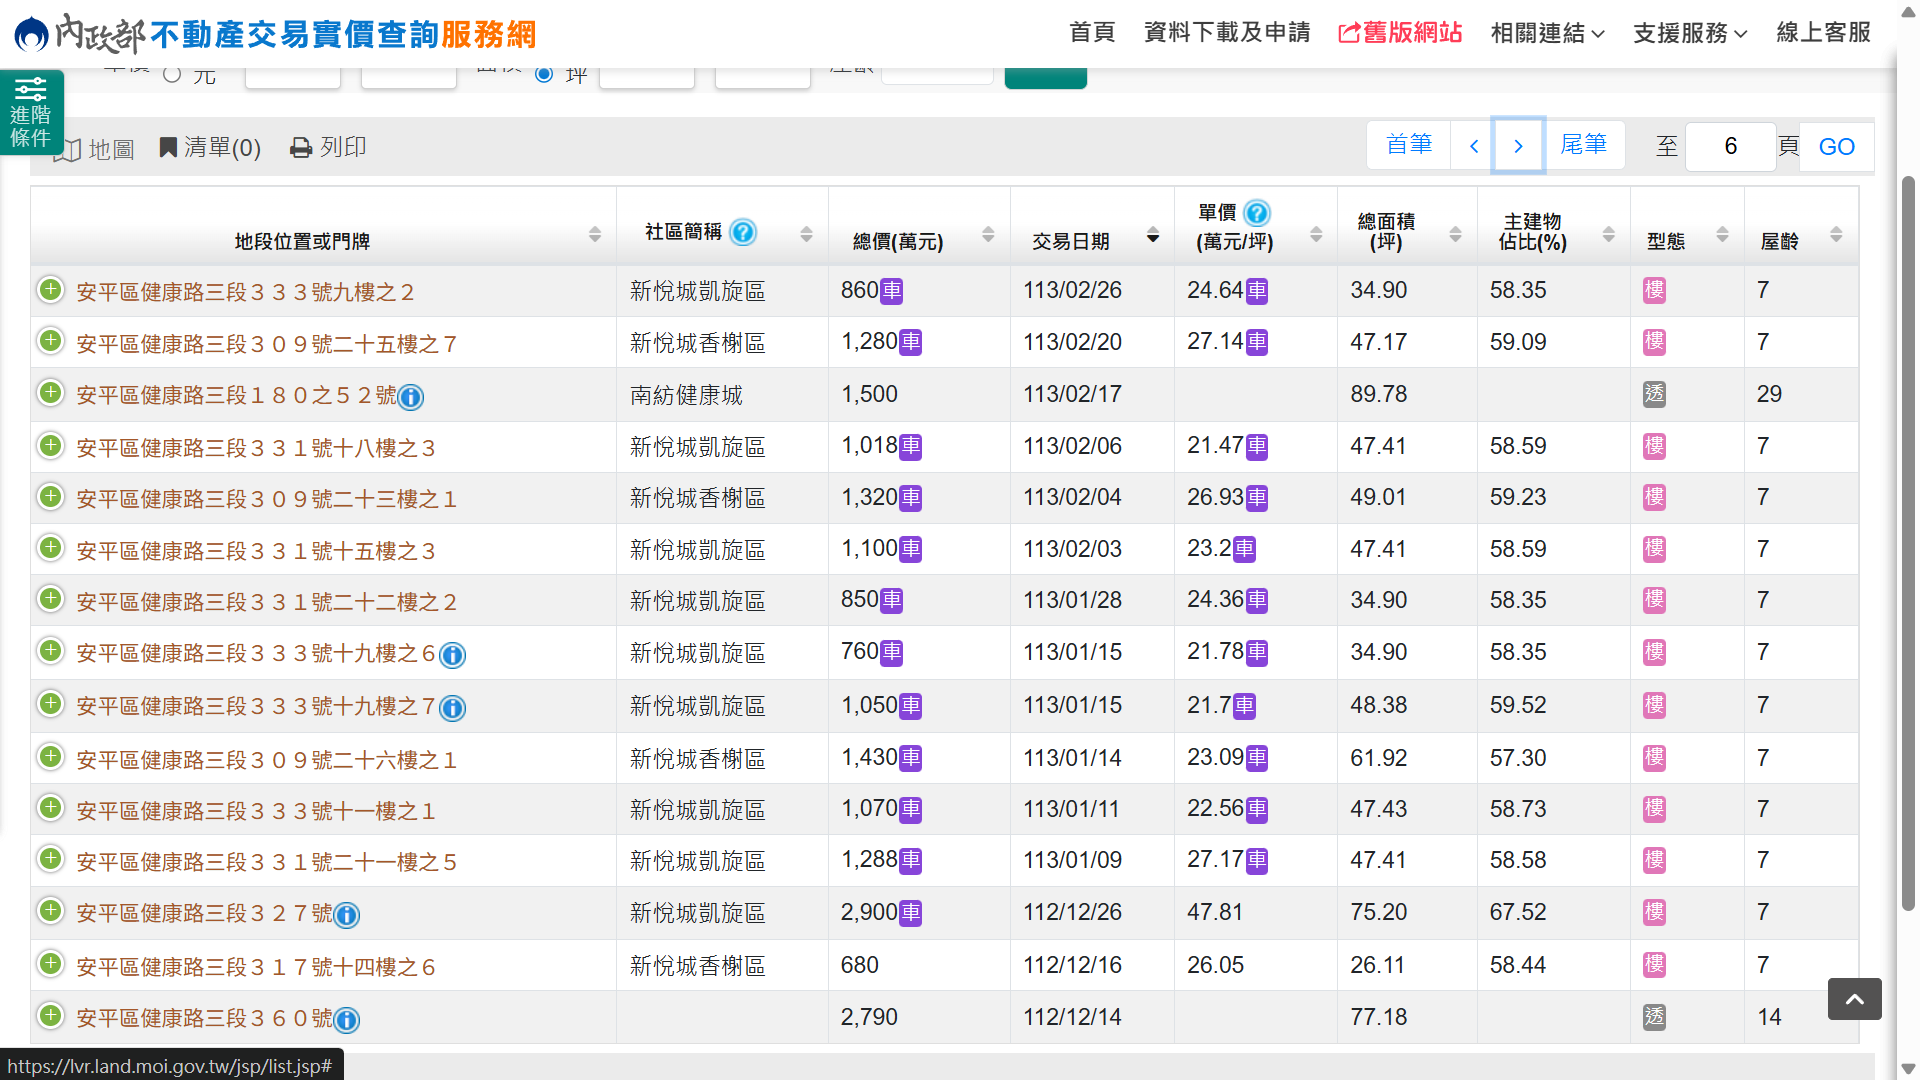Image resolution: width=1920 pixels, height=1080 pixels.
Task: Select the 坪 area radio button
Action: (x=544, y=74)
